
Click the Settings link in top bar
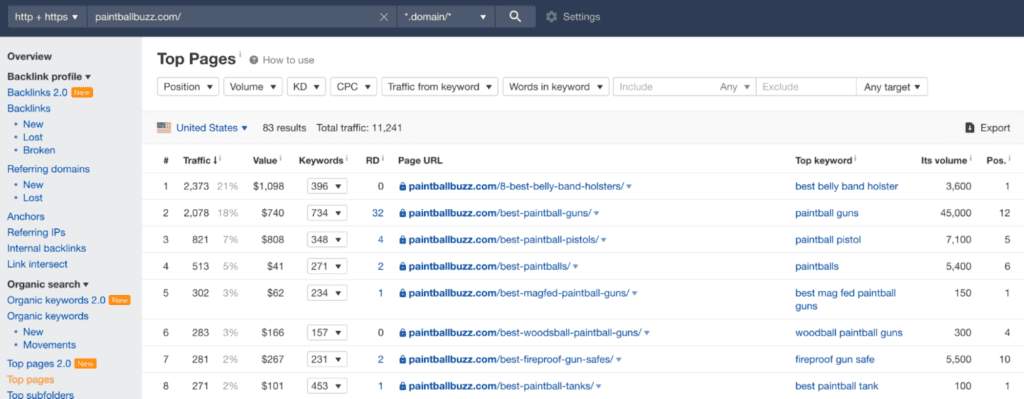coord(581,17)
